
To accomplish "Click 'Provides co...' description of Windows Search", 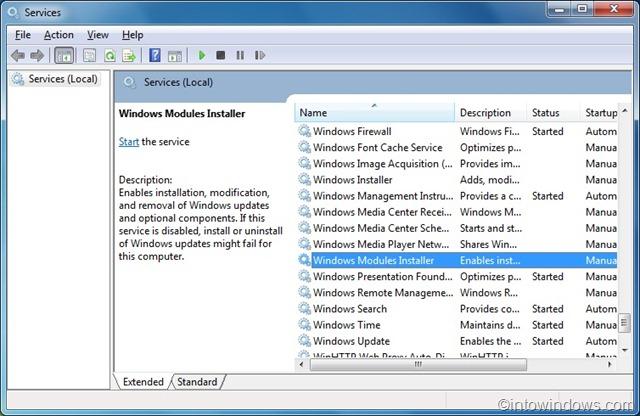I will click(x=489, y=309).
